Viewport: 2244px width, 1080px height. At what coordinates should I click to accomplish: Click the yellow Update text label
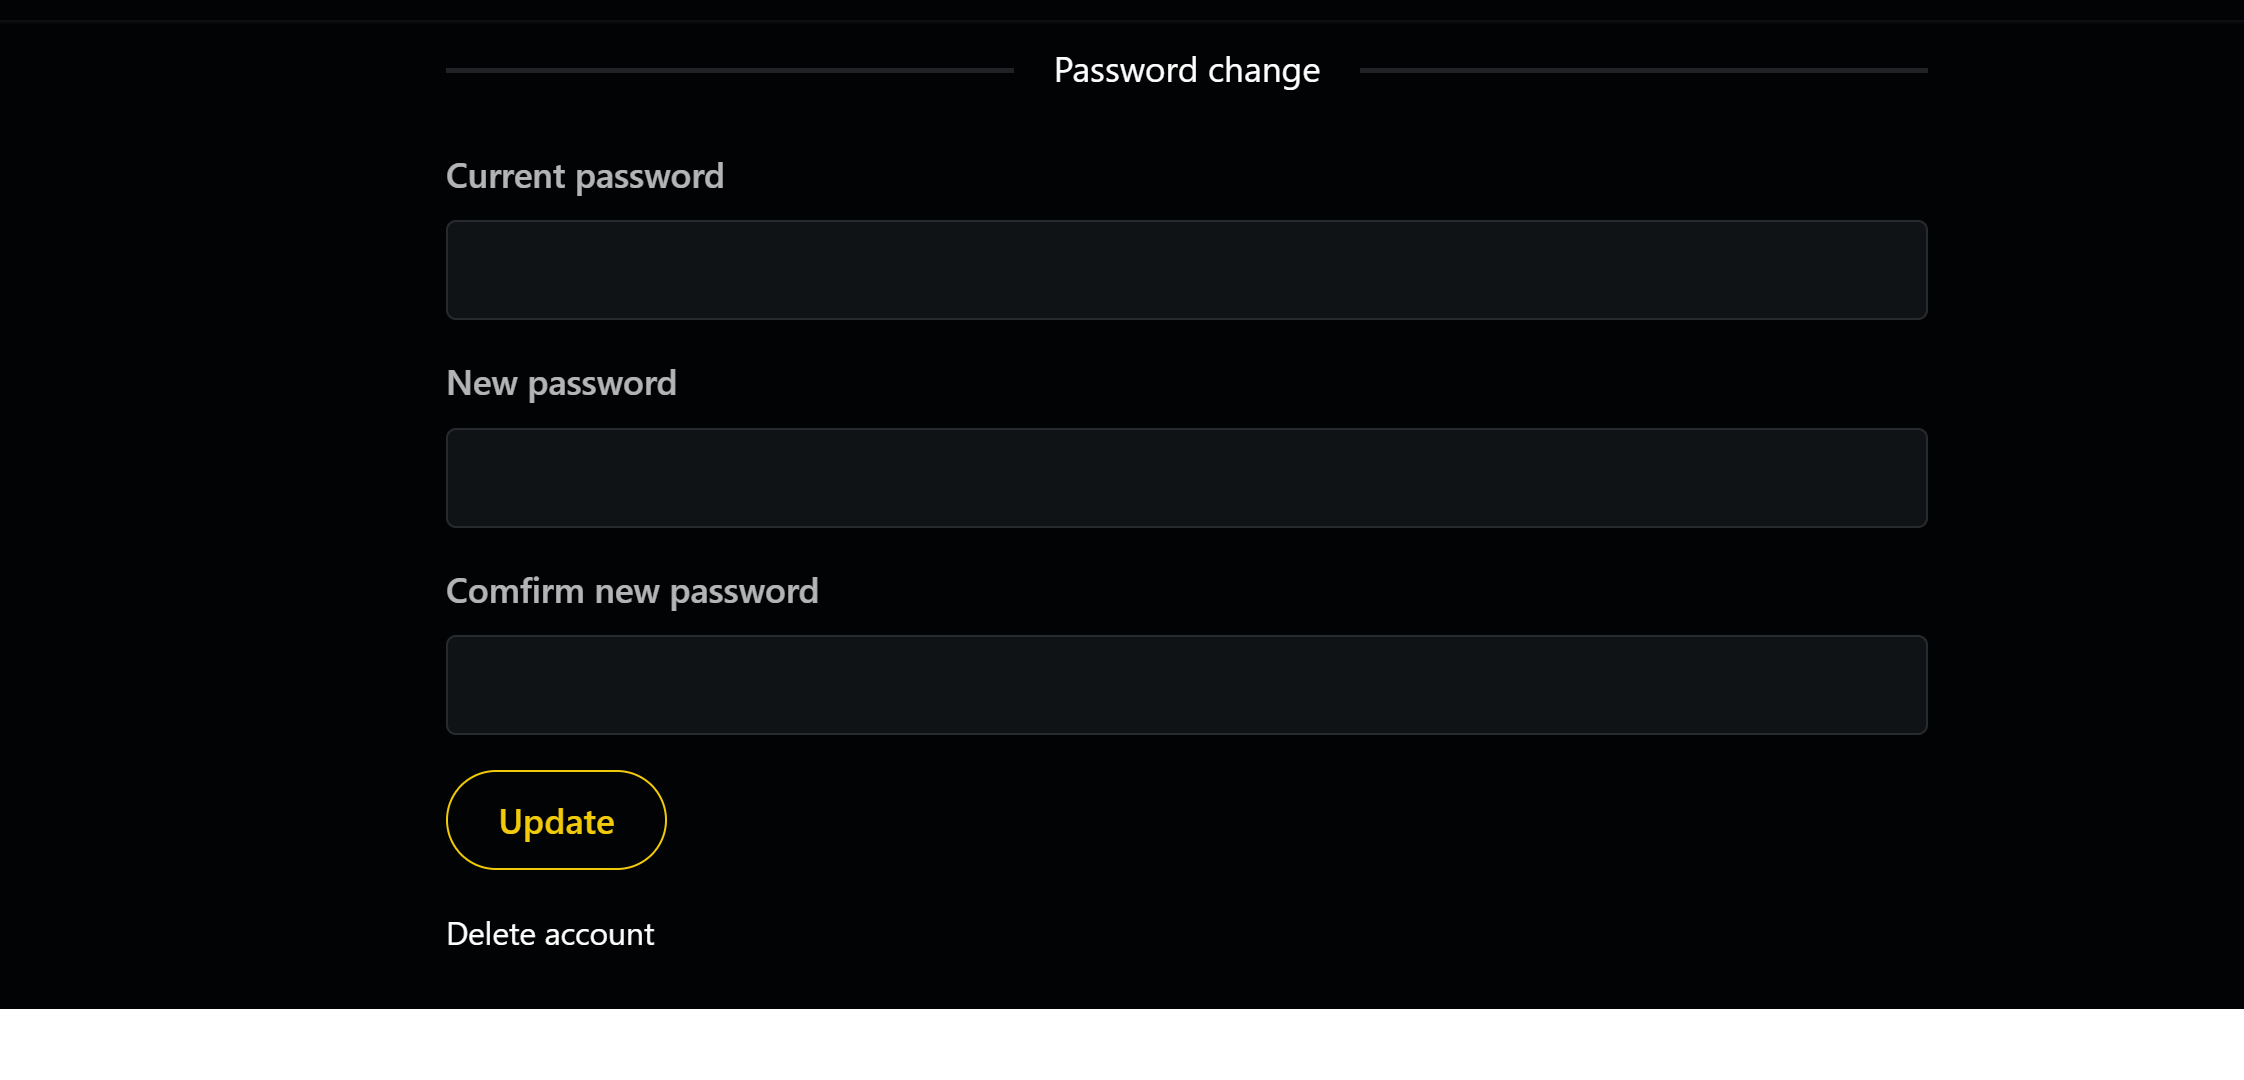556,822
